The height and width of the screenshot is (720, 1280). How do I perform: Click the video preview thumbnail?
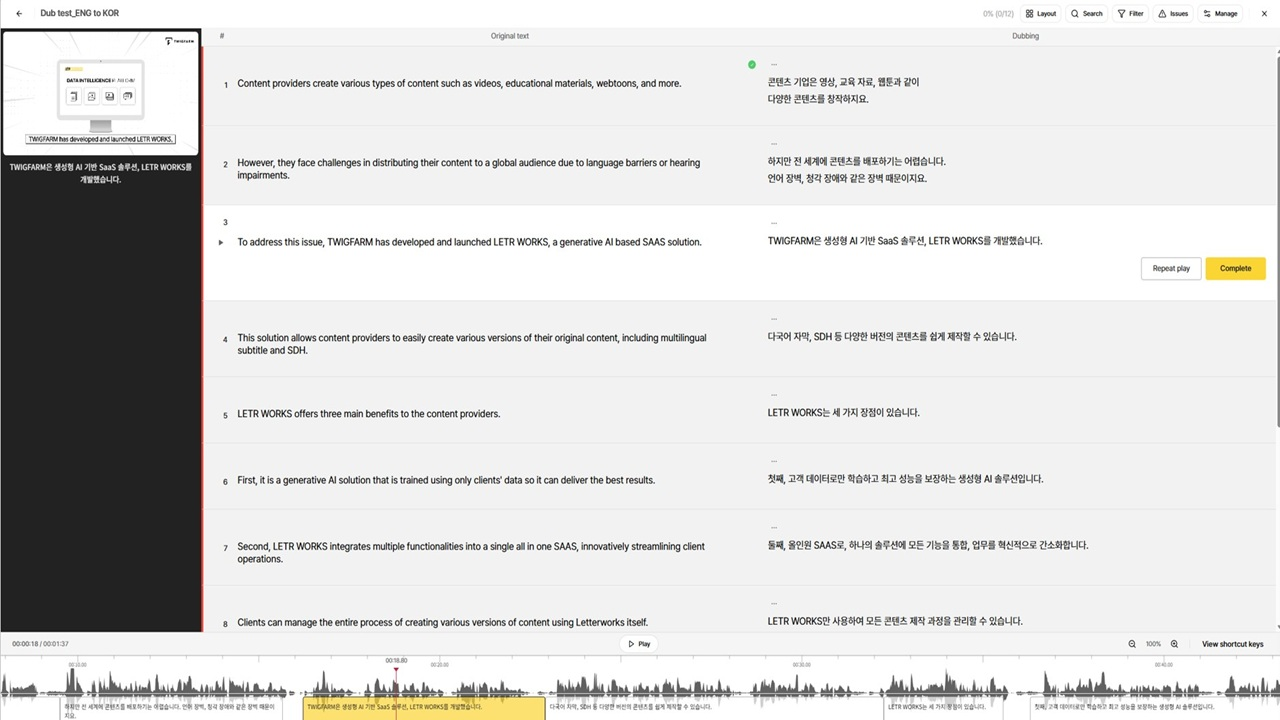(x=100, y=92)
